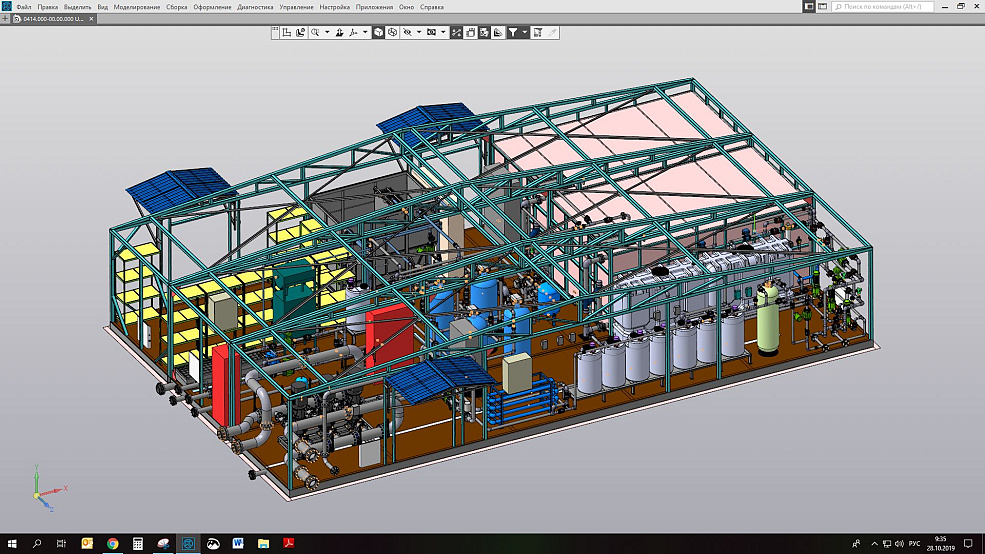Open the Диагностика menu

coord(255,6)
